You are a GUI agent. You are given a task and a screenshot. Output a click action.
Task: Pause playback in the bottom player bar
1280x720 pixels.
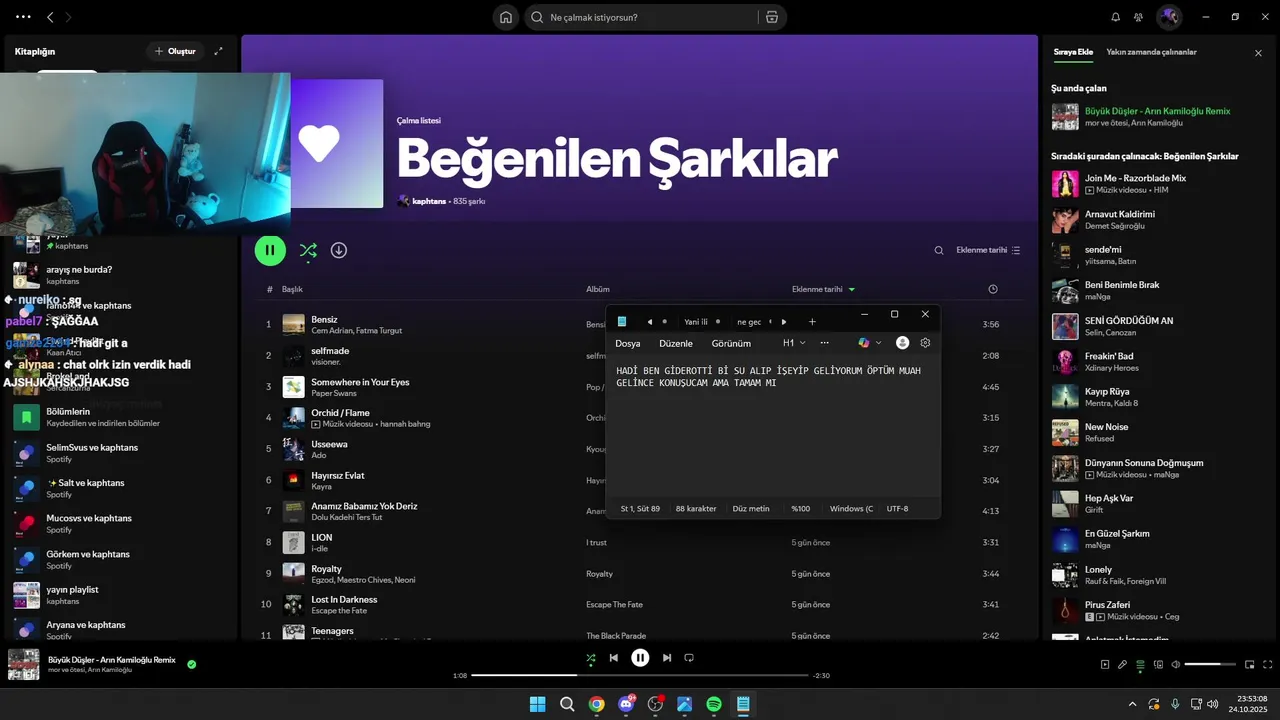(640, 658)
